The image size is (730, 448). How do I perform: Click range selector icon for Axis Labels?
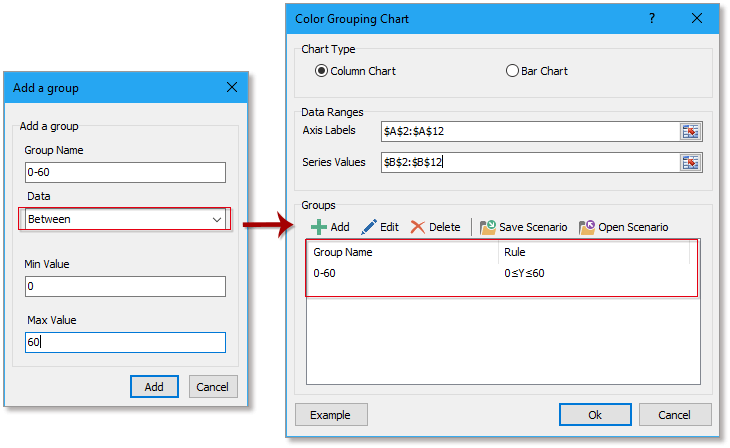(690, 131)
